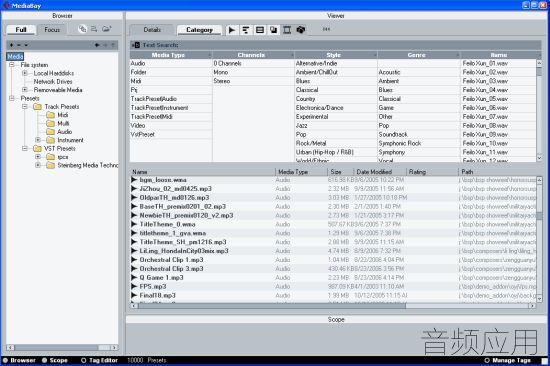Screen dimensions: 550x366
Task: Click the folder icon in Browser toolbar
Action: point(107,29)
